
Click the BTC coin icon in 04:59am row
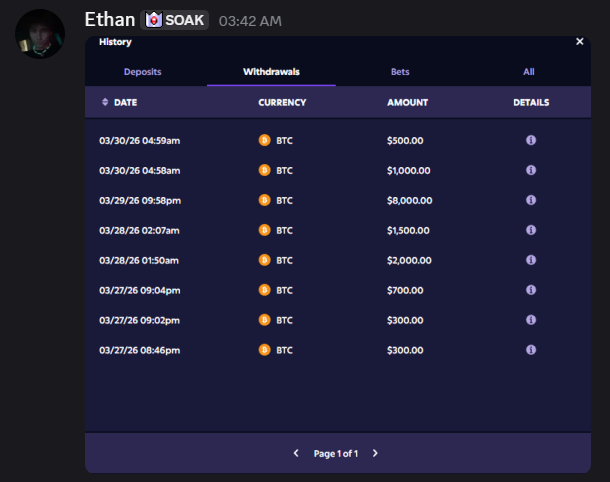pos(265,140)
